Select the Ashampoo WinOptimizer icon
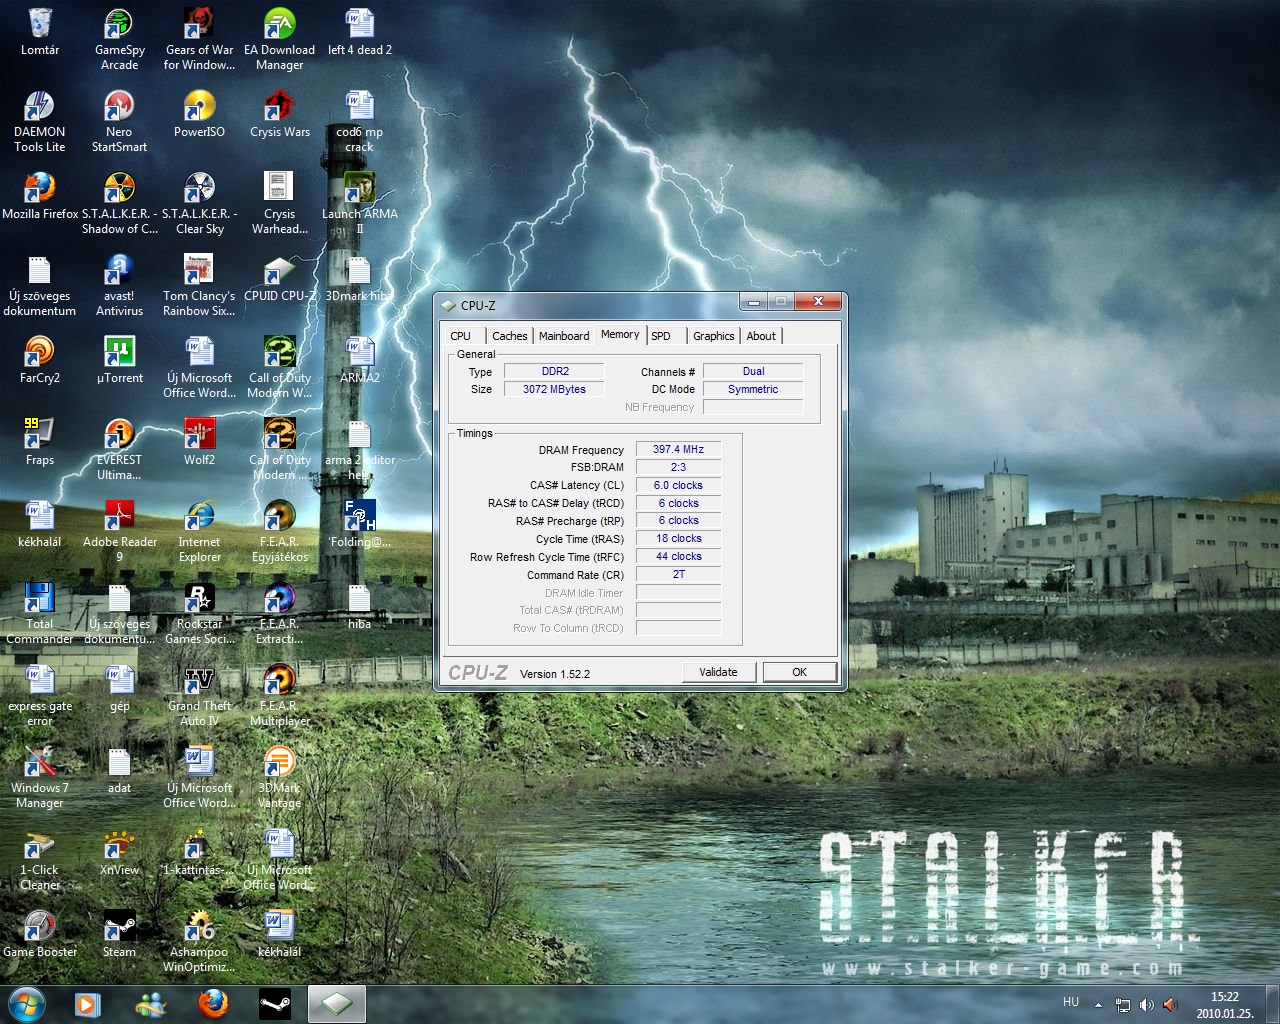1280x1024 pixels. pyautogui.click(x=199, y=941)
